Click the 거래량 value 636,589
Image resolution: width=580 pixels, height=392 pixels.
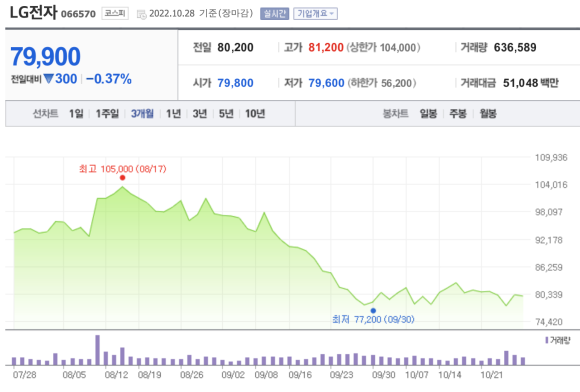pos(515,47)
